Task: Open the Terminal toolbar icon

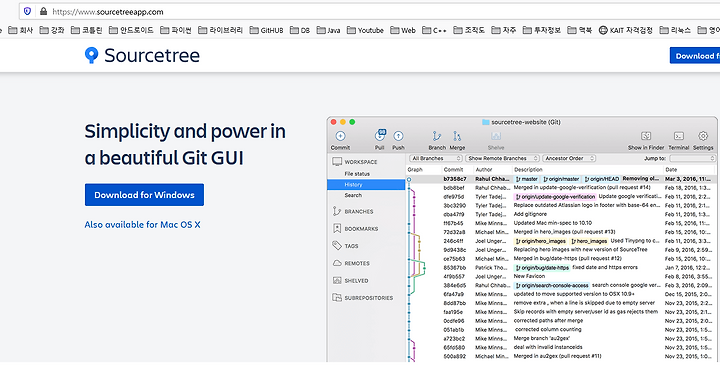Action: click(679, 136)
